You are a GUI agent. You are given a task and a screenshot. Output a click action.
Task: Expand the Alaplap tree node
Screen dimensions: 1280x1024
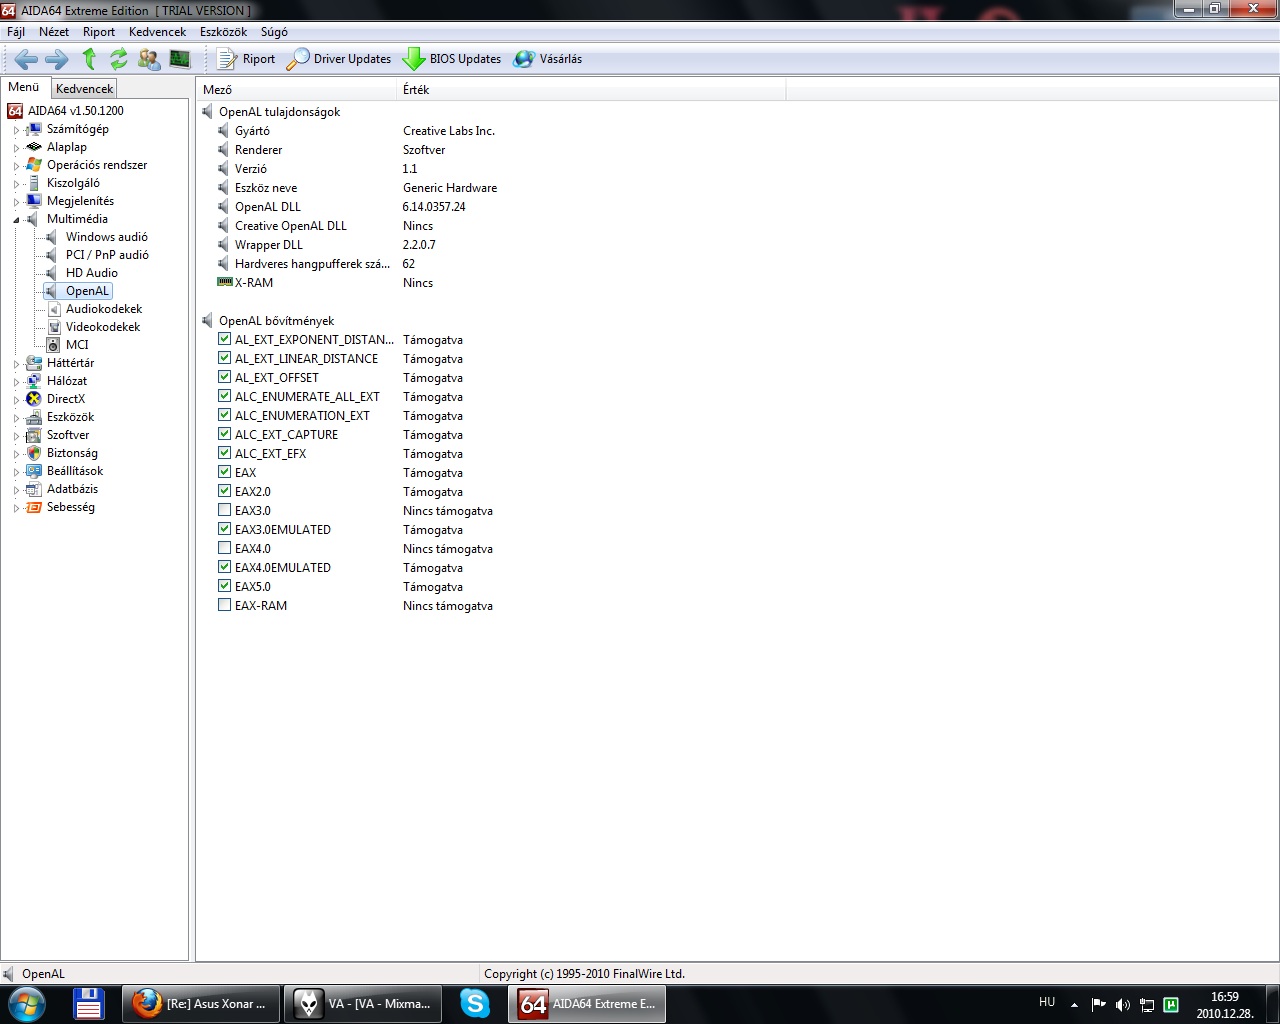click(x=16, y=148)
